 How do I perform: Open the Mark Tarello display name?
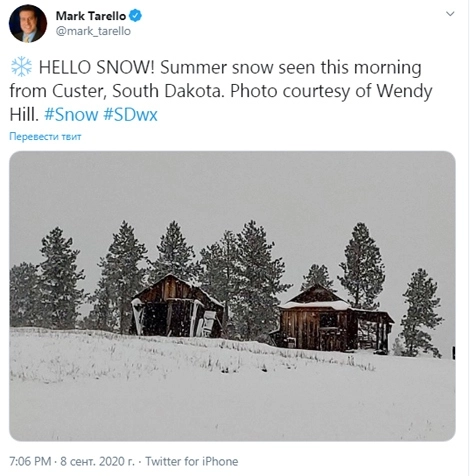(x=91, y=16)
